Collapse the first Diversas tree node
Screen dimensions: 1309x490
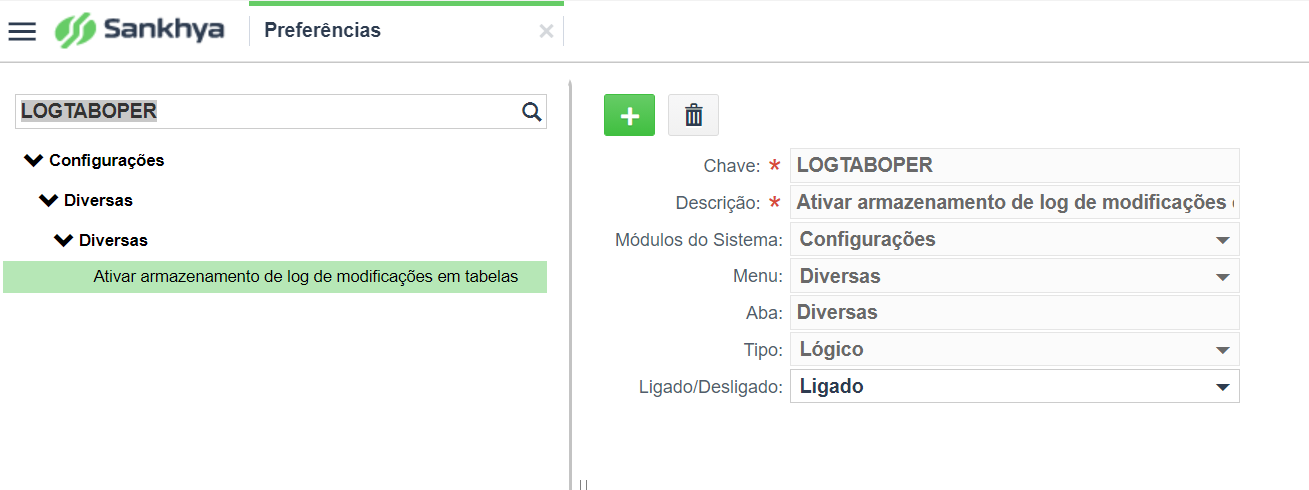point(49,200)
